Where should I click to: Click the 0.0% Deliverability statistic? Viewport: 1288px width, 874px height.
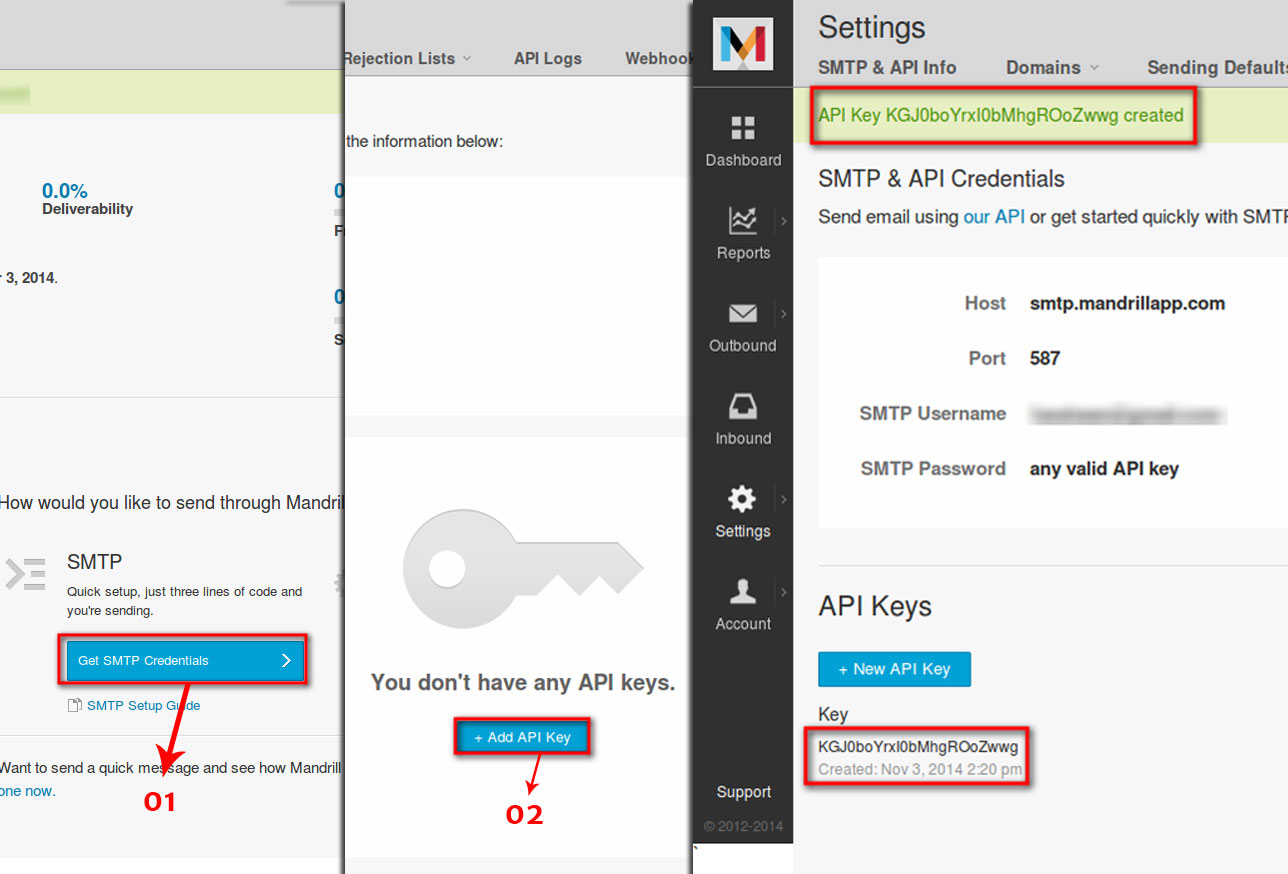pyautogui.click(x=87, y=198)
